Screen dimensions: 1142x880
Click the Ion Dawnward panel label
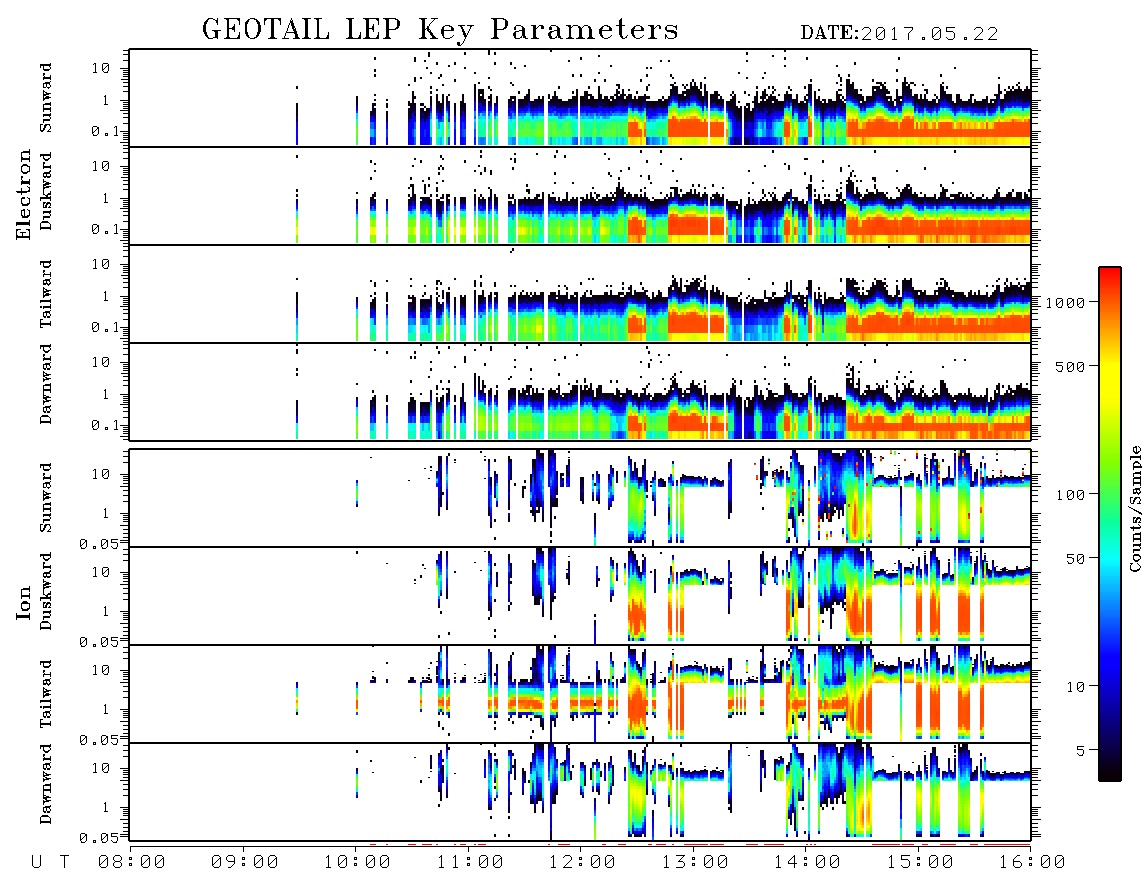46,784
